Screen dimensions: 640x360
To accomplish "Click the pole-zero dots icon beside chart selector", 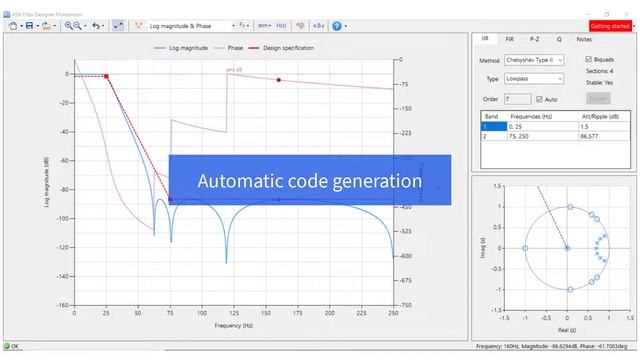I will tap(139, 26).
